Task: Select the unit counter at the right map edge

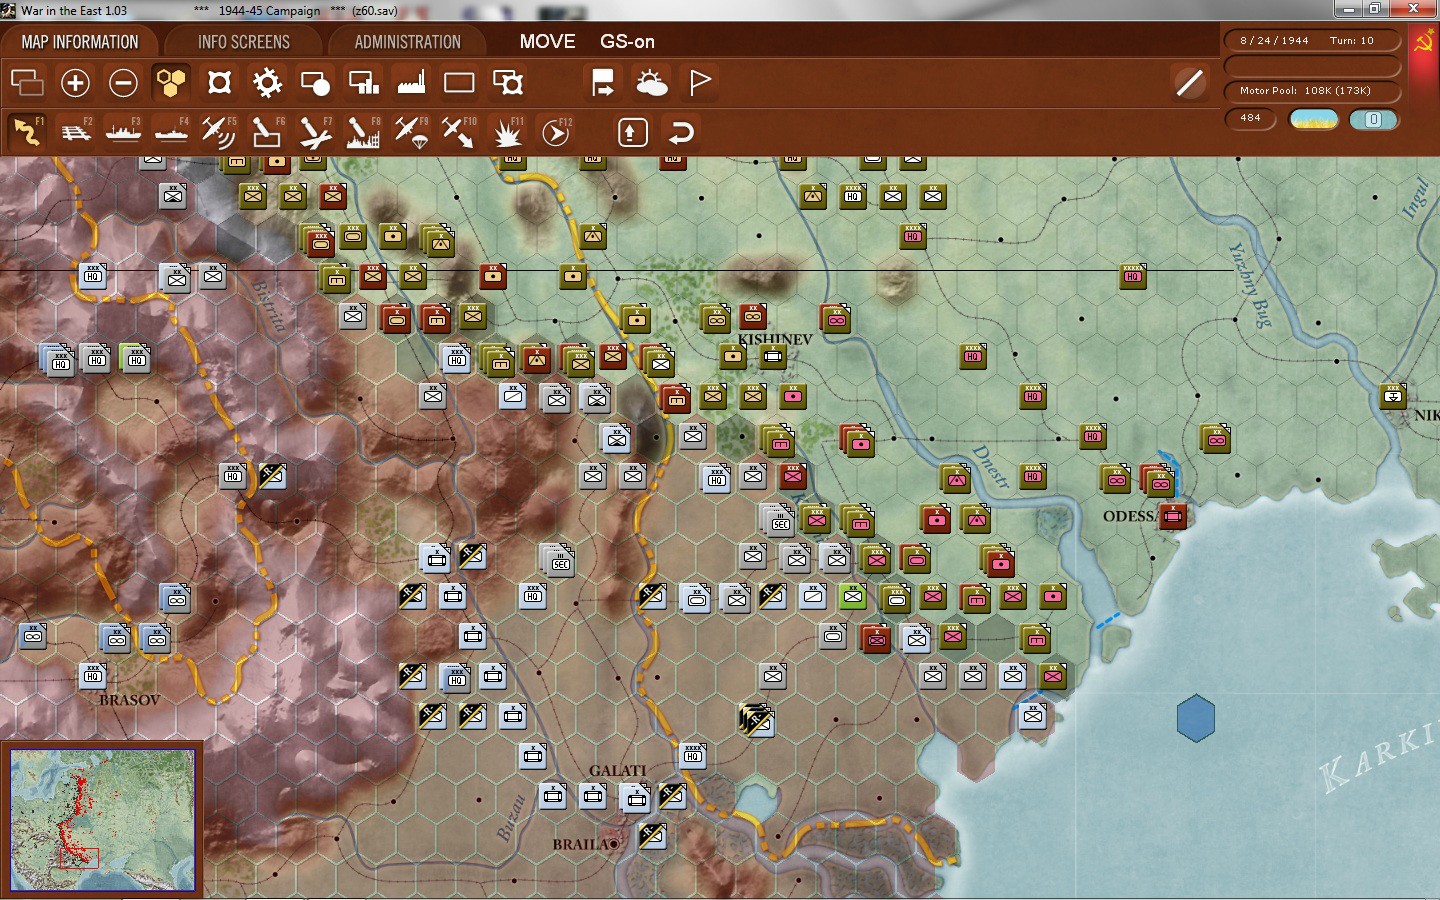Action: (x=1393, y=396)
